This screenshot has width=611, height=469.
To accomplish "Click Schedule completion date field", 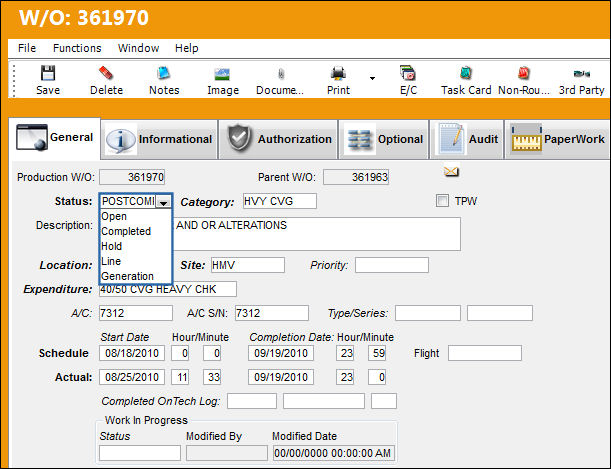I will [x=281, y=353].
